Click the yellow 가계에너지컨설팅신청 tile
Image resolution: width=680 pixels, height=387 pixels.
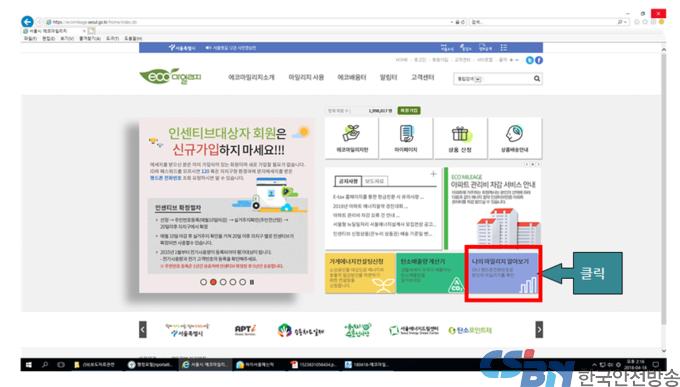(360, 273)
